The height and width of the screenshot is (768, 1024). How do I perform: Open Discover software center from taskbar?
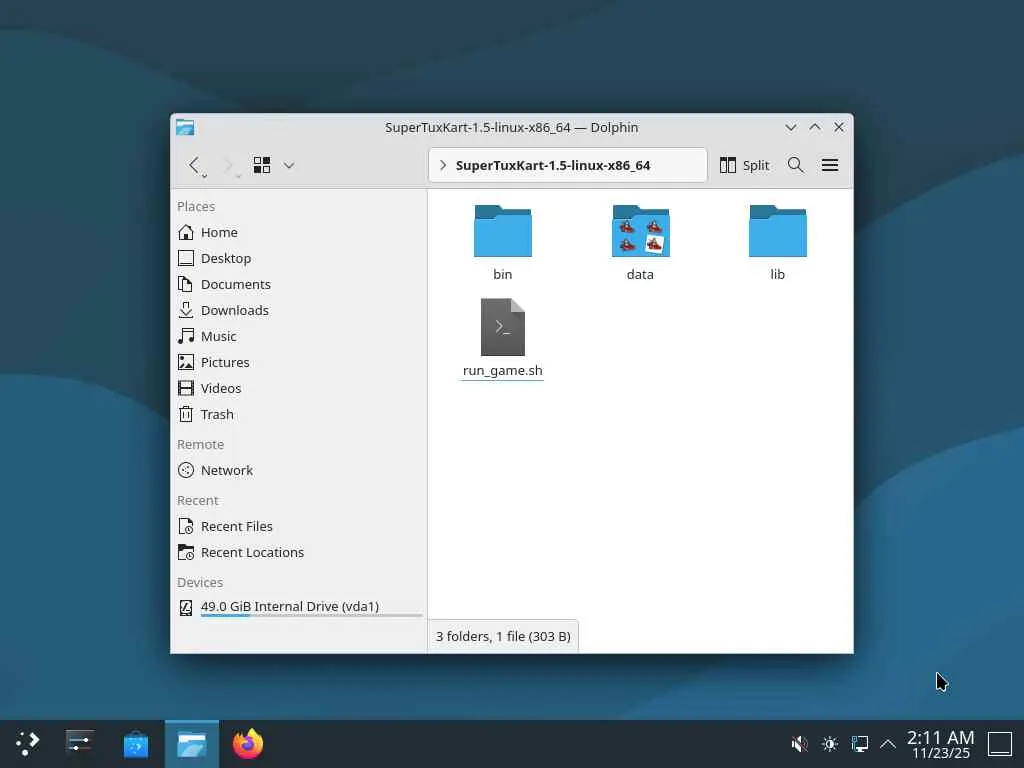136,744
